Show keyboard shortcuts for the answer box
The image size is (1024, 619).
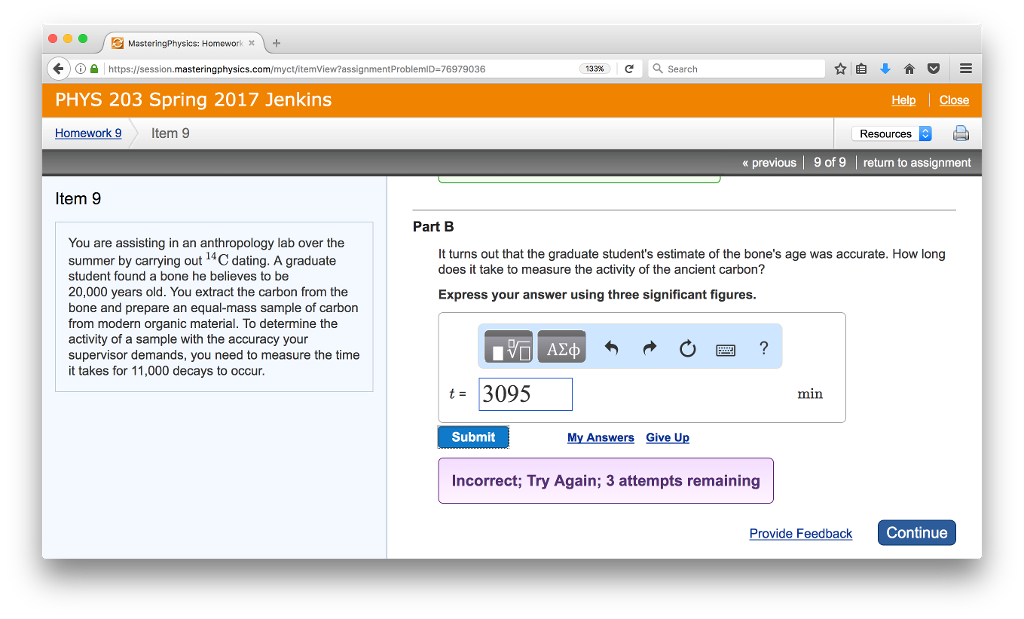[726, 350]
